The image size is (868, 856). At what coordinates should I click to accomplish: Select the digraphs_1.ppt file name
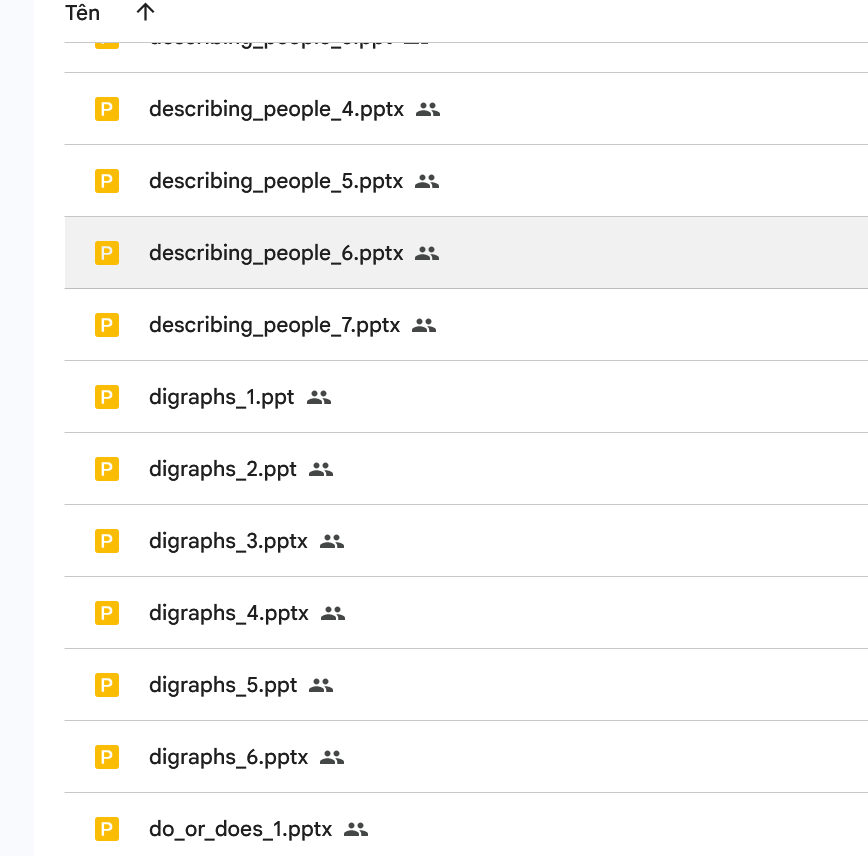(x=221, y=397)
